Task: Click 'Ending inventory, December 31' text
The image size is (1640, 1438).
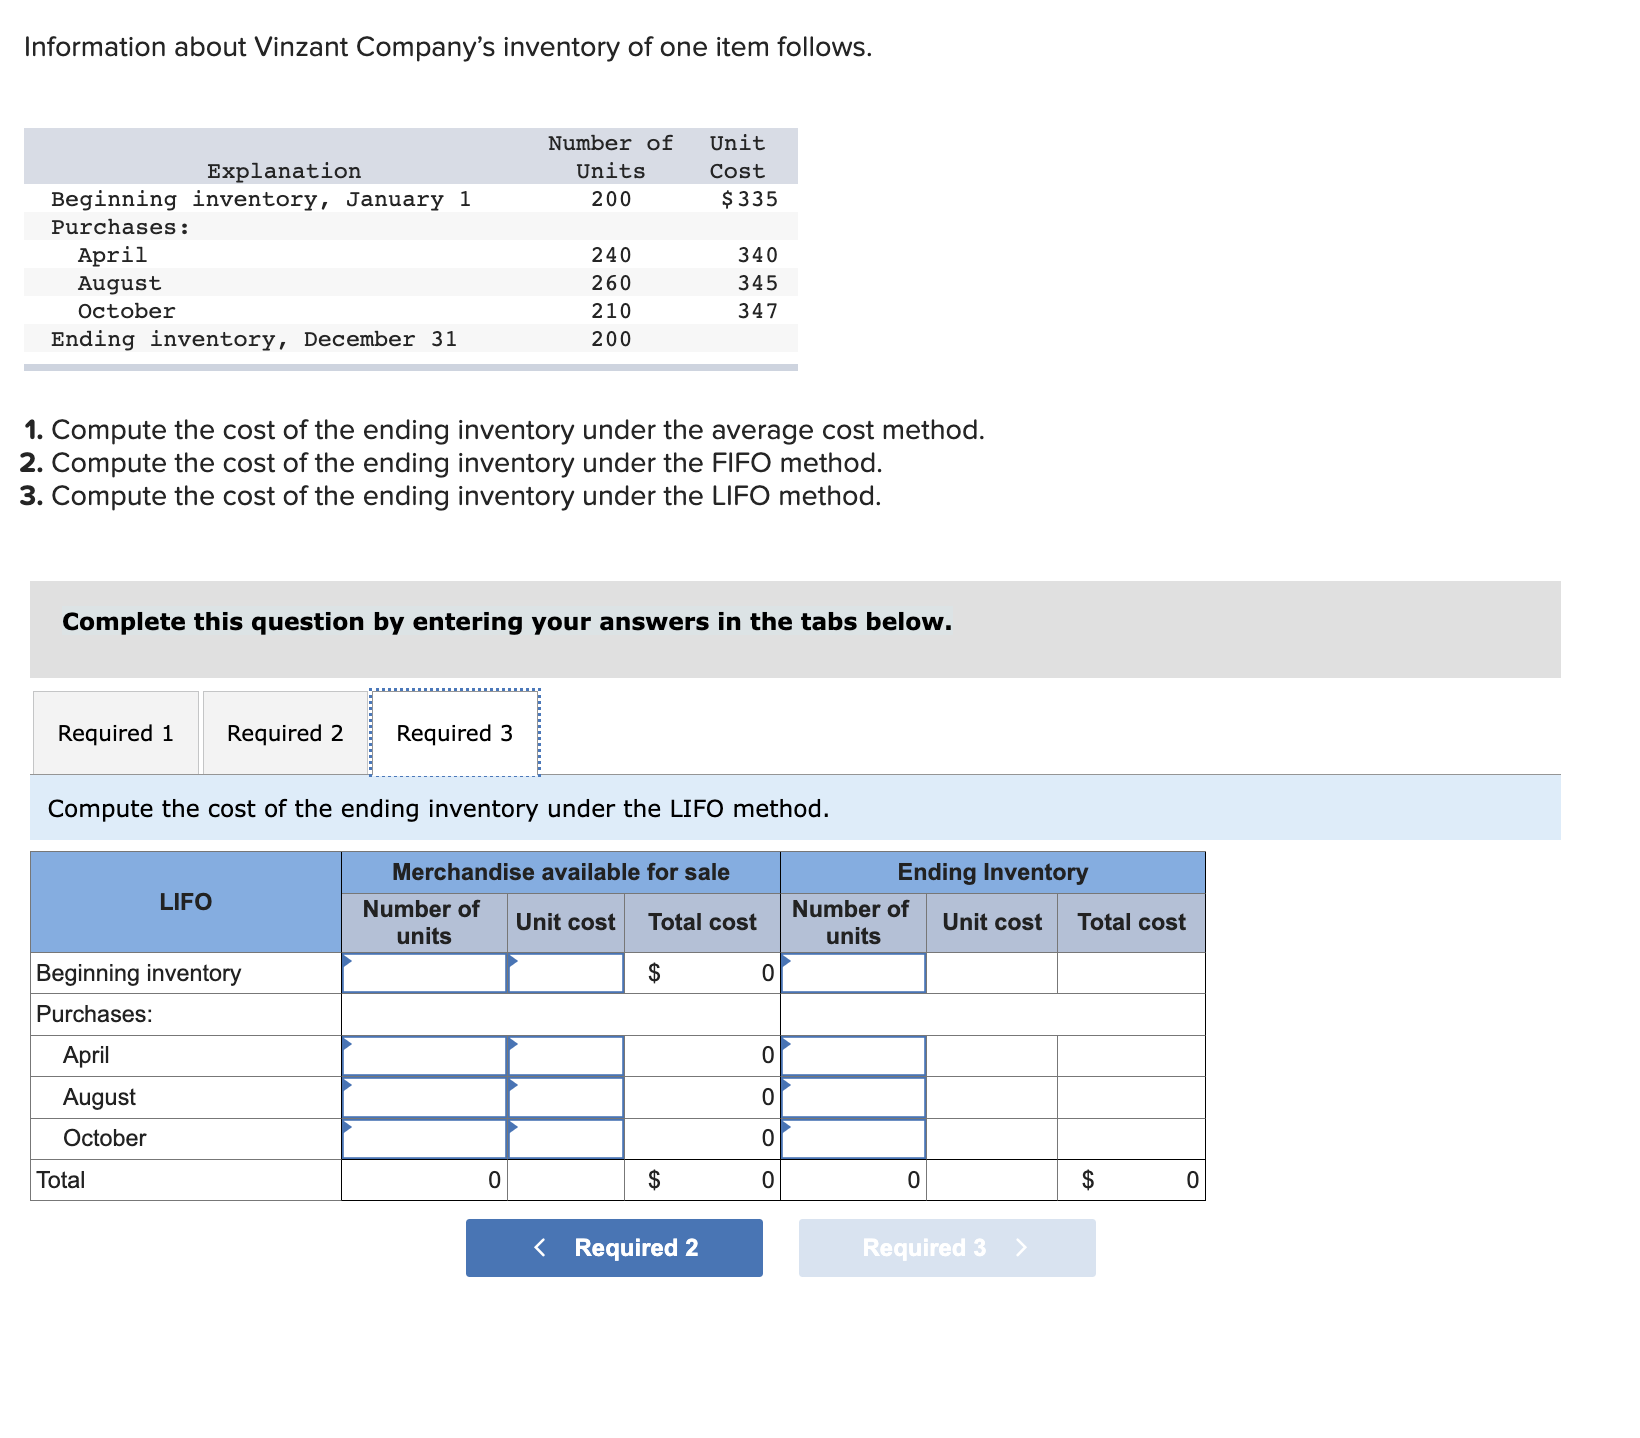Action: click(254, 339)
